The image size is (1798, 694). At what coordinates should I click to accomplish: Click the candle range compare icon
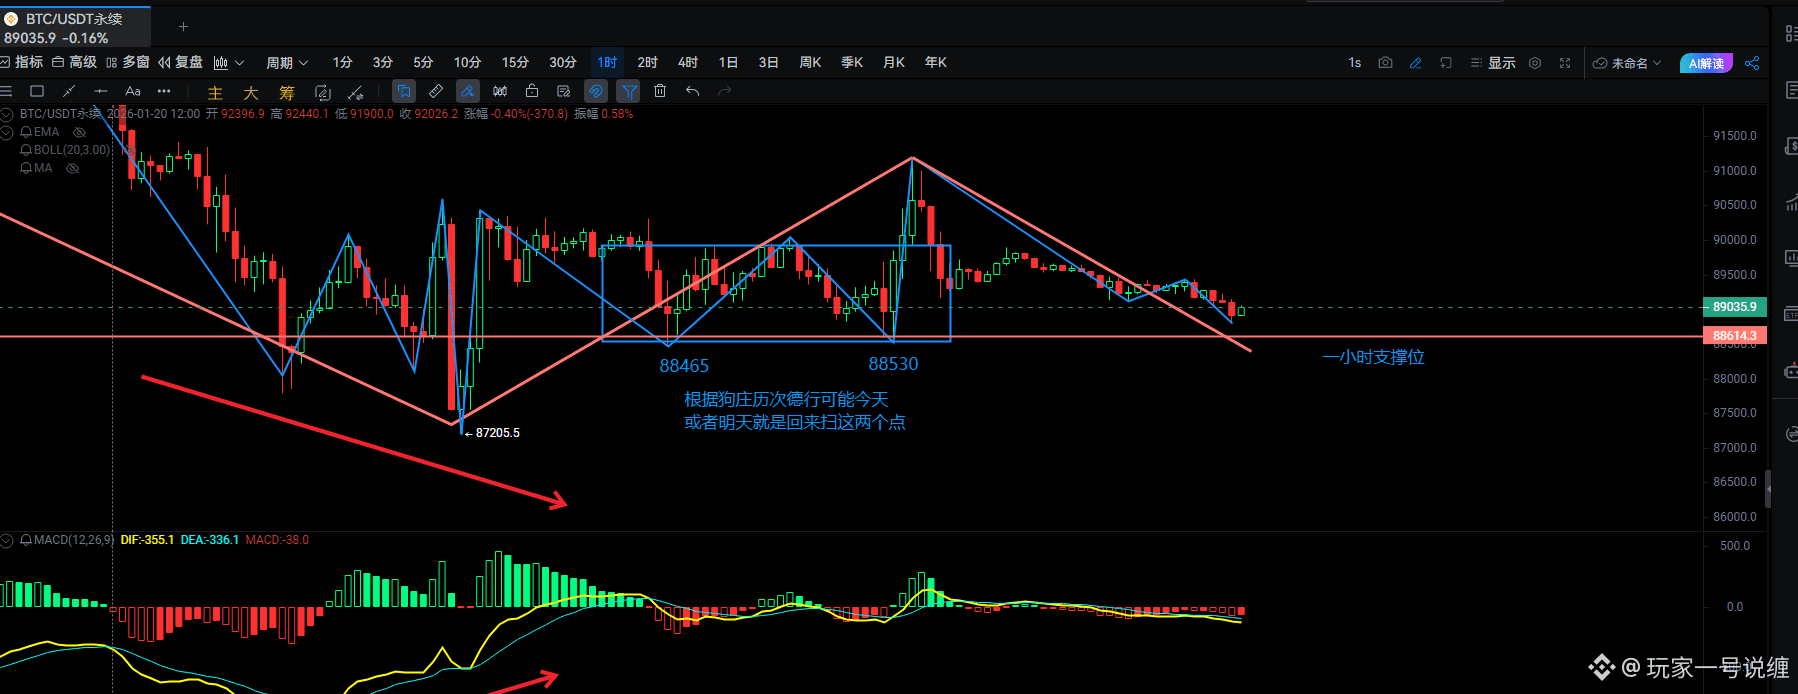click(500, 91)
